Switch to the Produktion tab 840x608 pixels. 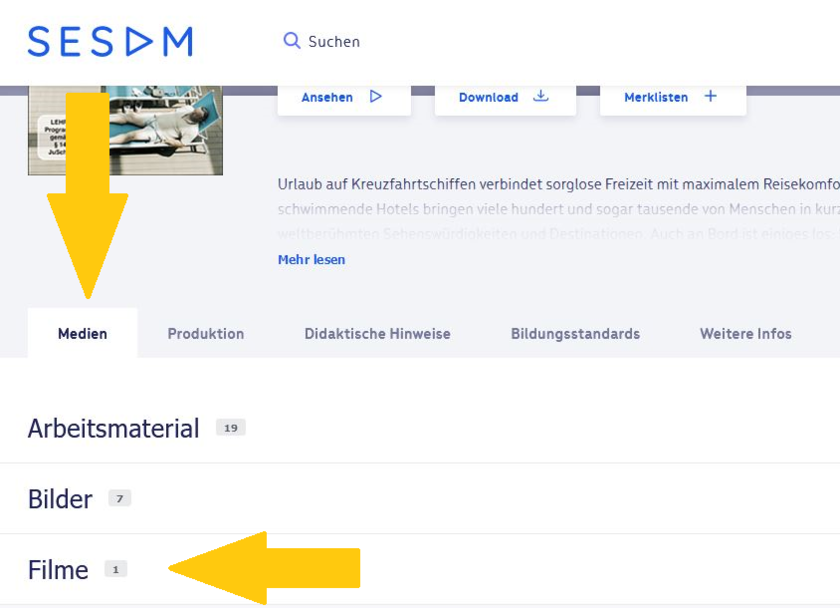tap(205, 333)
